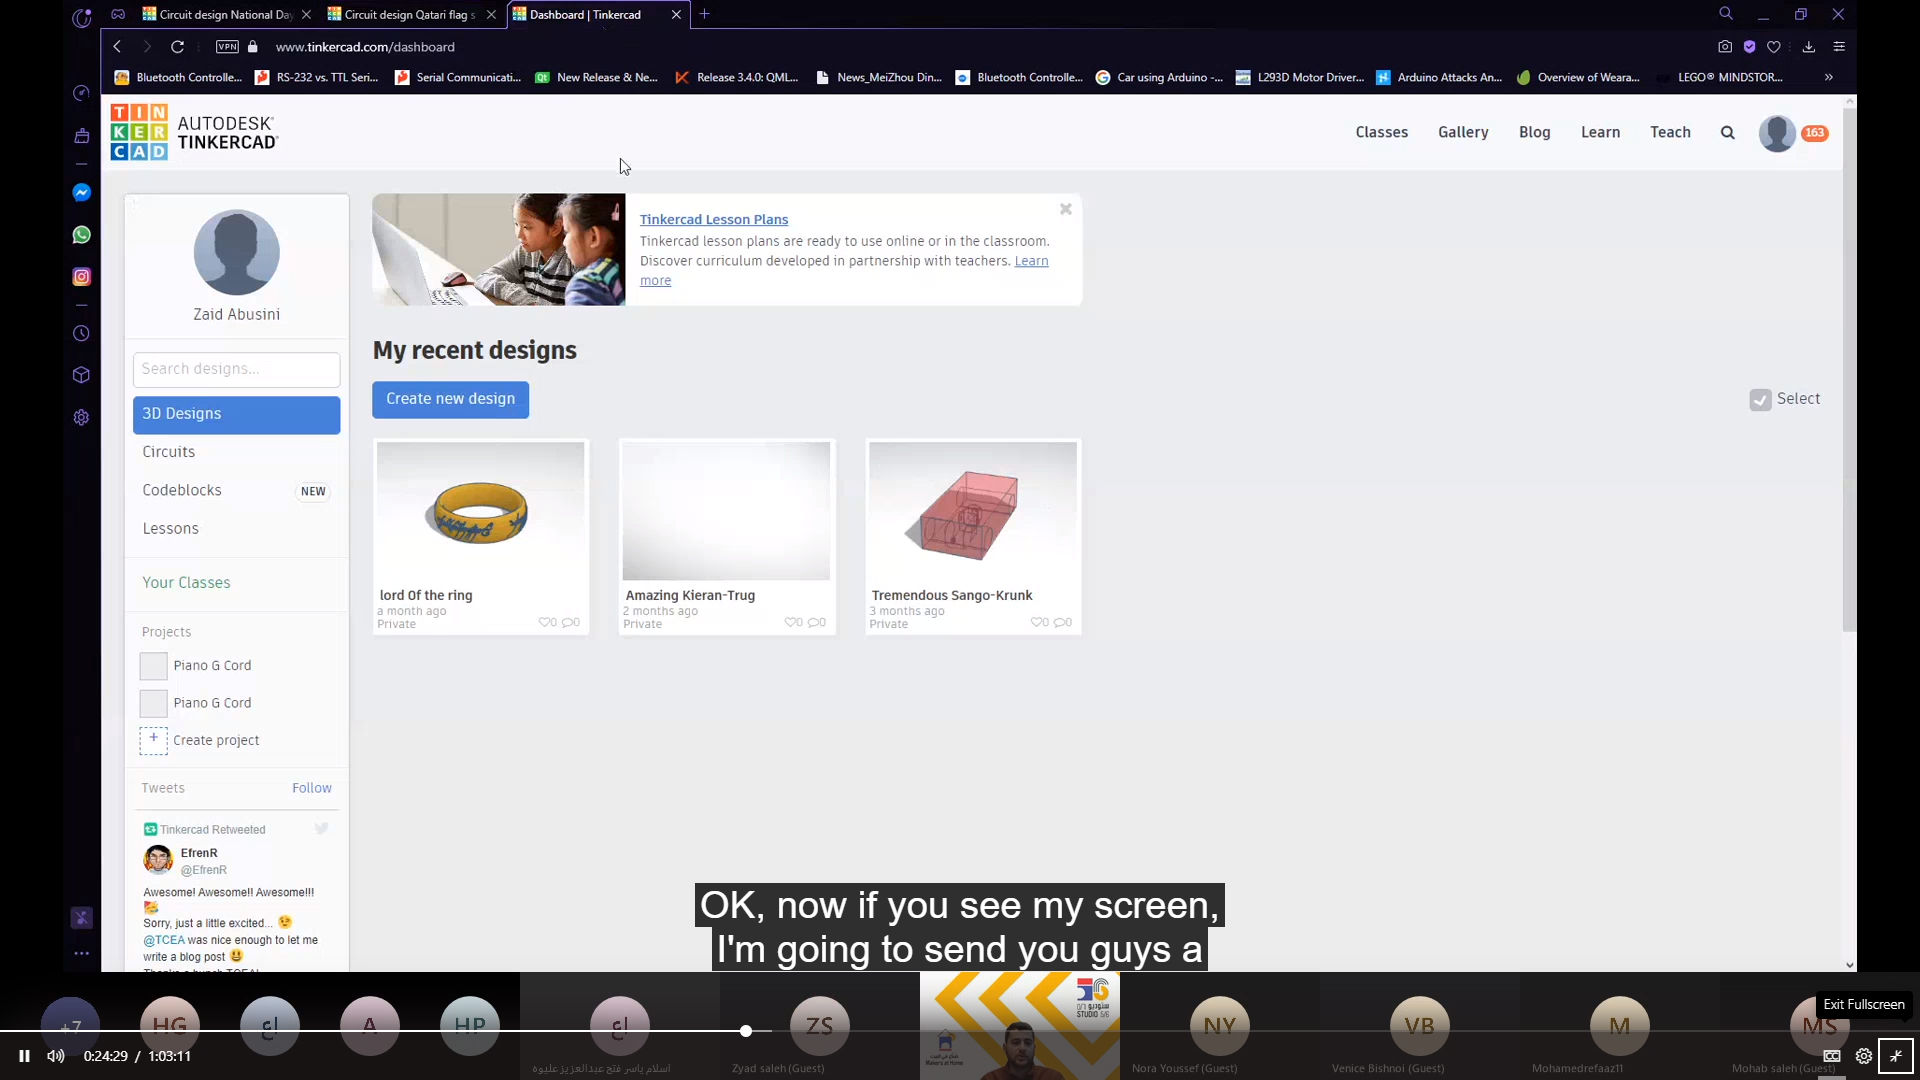Image resolution: width=1920 pixels, height=1080 pixels.
Task: Click Create new design button
Action: pyautogui.click(x=451, y=399)
